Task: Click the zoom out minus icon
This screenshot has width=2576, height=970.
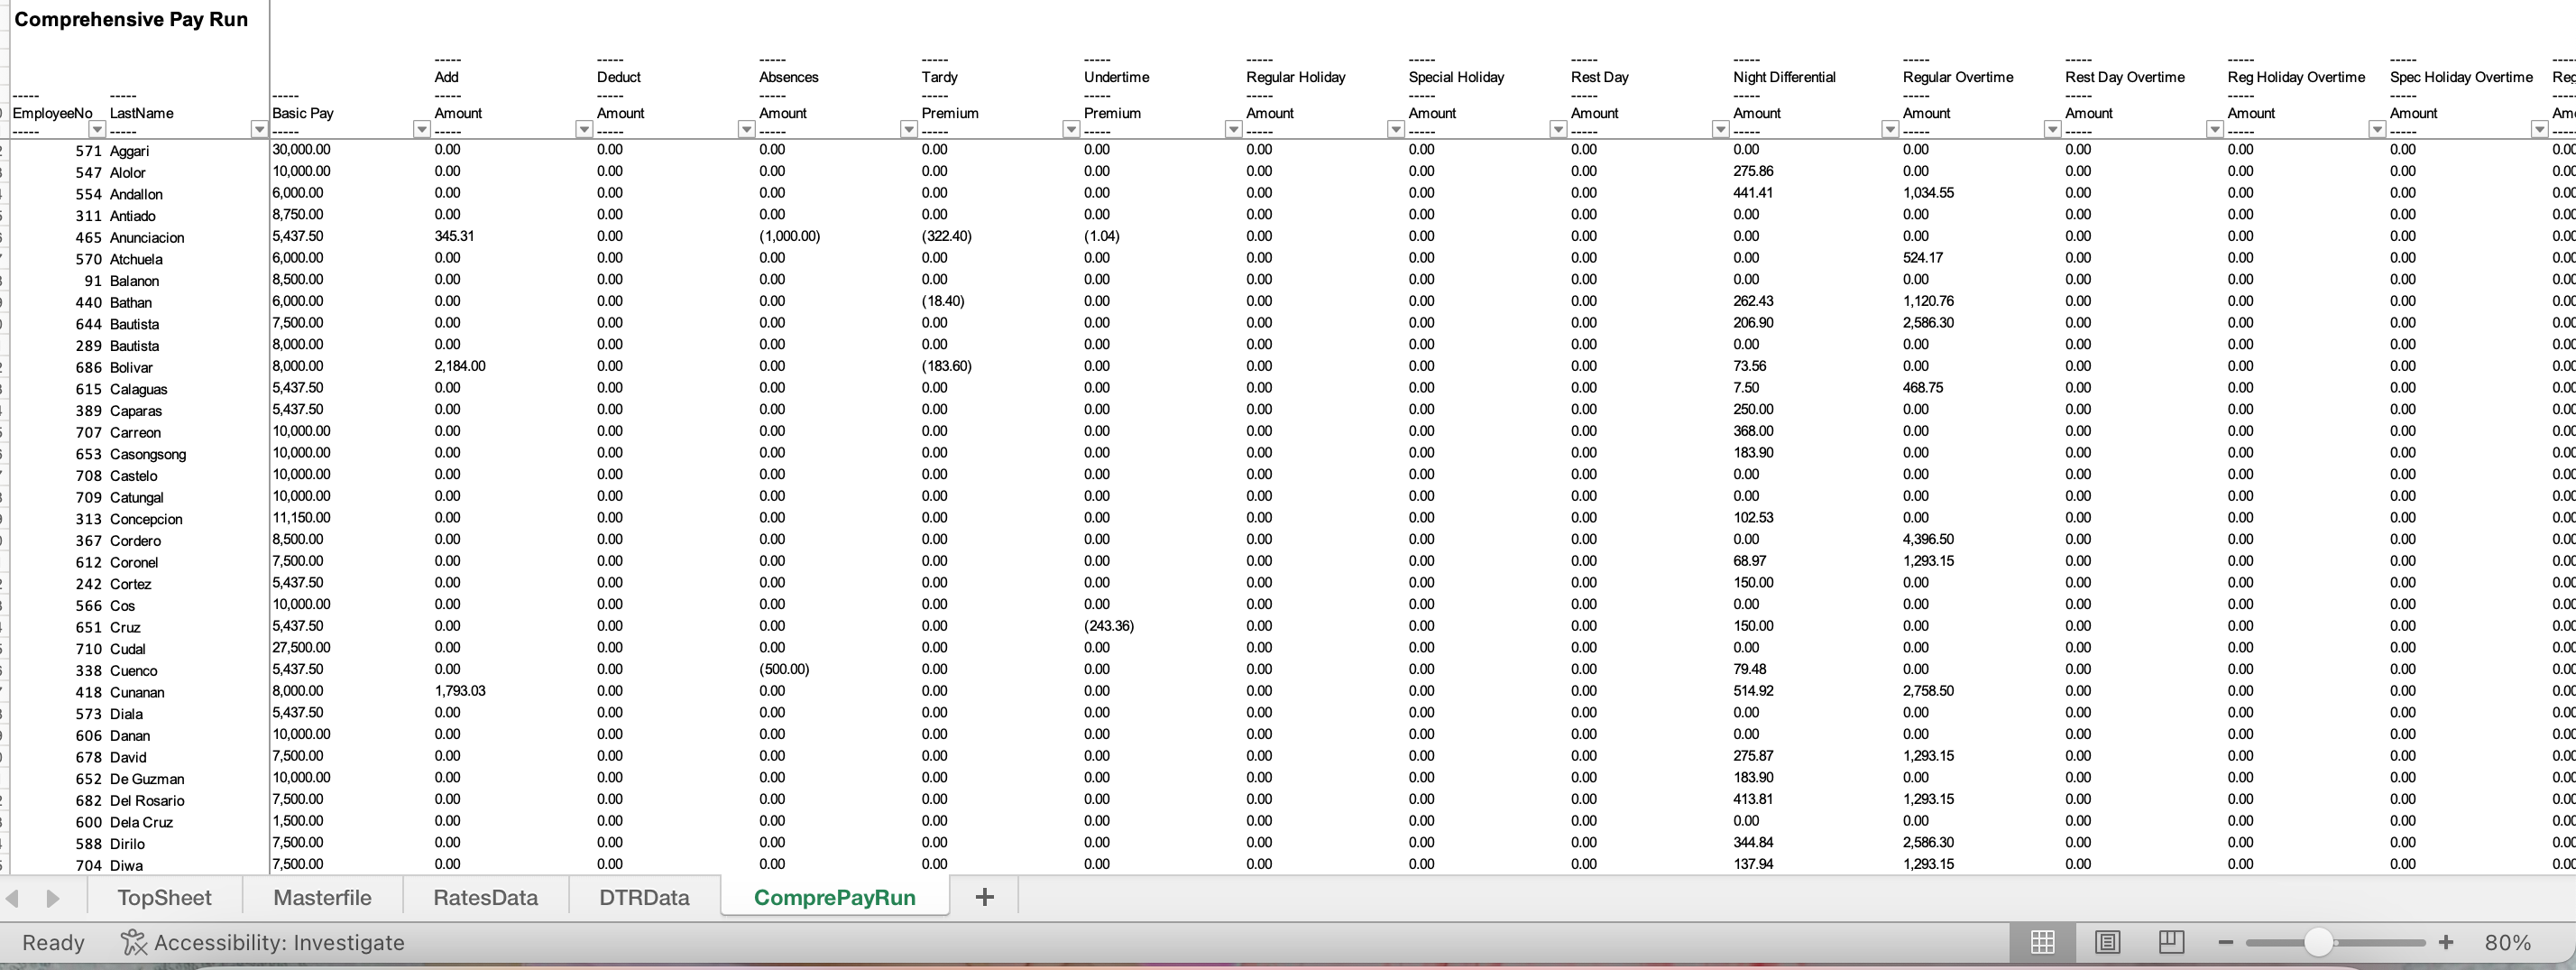Action: (2225, 942)
